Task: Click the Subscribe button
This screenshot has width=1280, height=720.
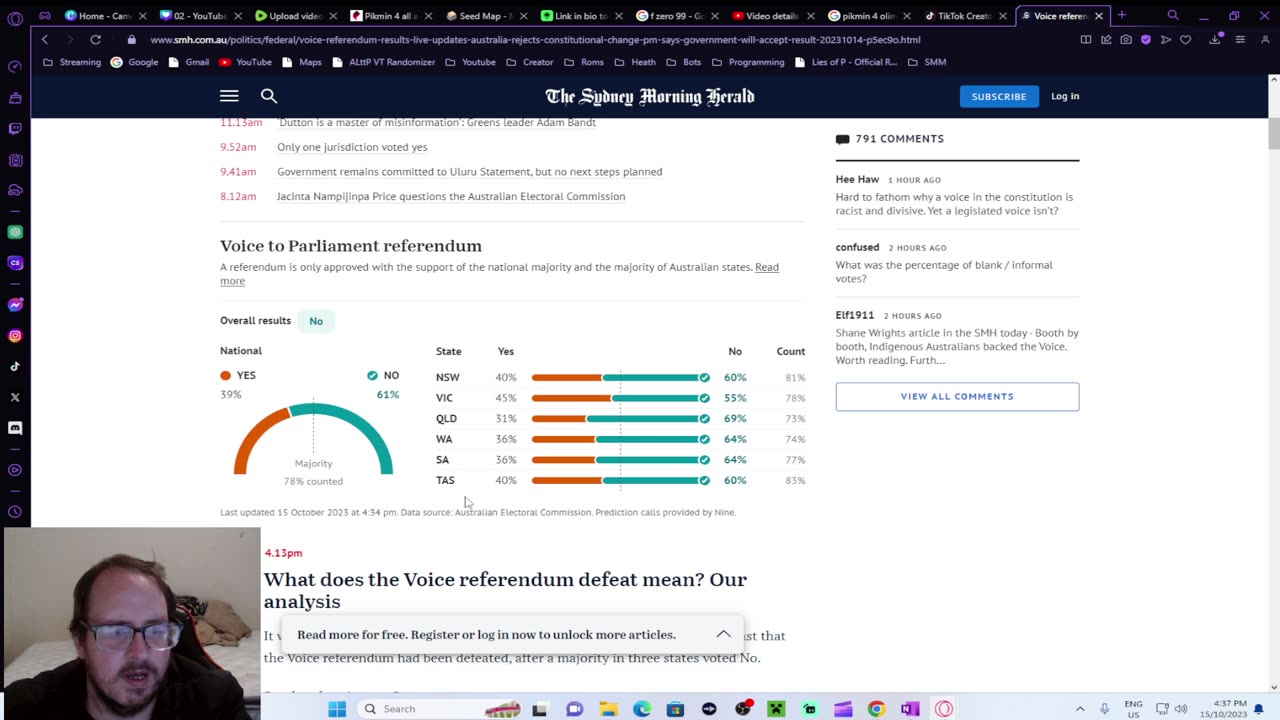Action: point(998,96)
